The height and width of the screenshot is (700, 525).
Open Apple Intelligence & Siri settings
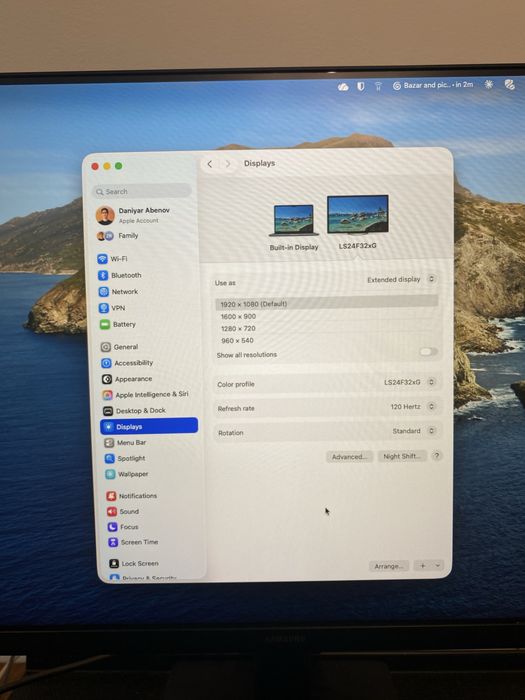tap(146, 395)
